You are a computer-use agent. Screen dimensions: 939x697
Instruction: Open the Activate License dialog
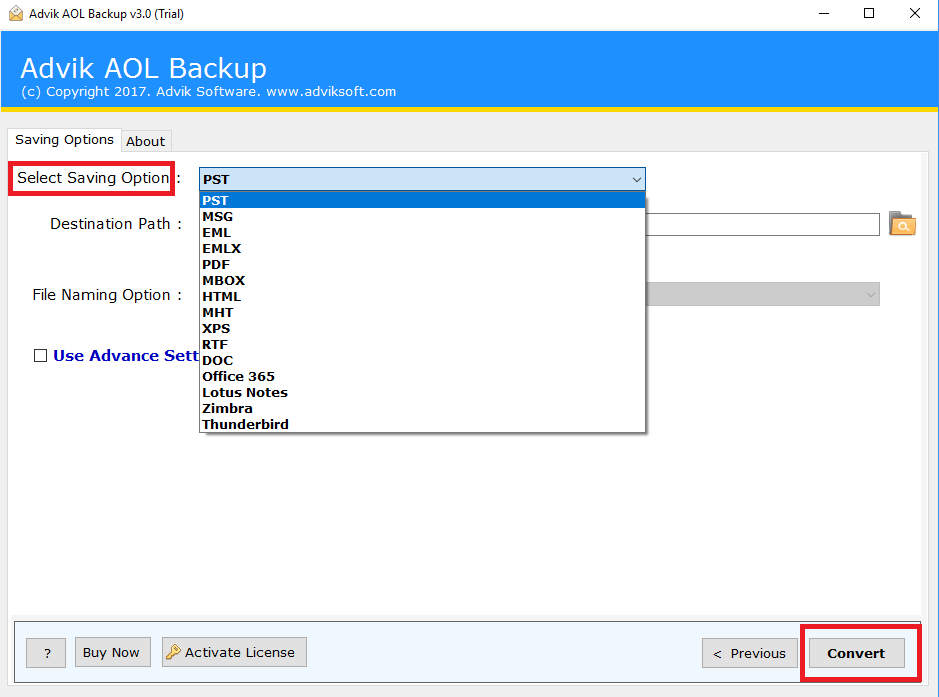pos(234,652)
